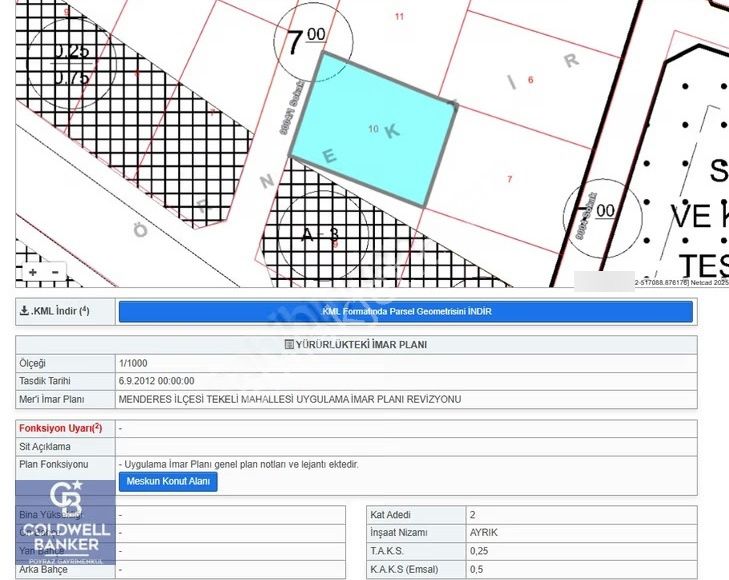Click the 7.00 road width circle marker
The height and width of the screenshot is (580, 729).
click(304, 43)
